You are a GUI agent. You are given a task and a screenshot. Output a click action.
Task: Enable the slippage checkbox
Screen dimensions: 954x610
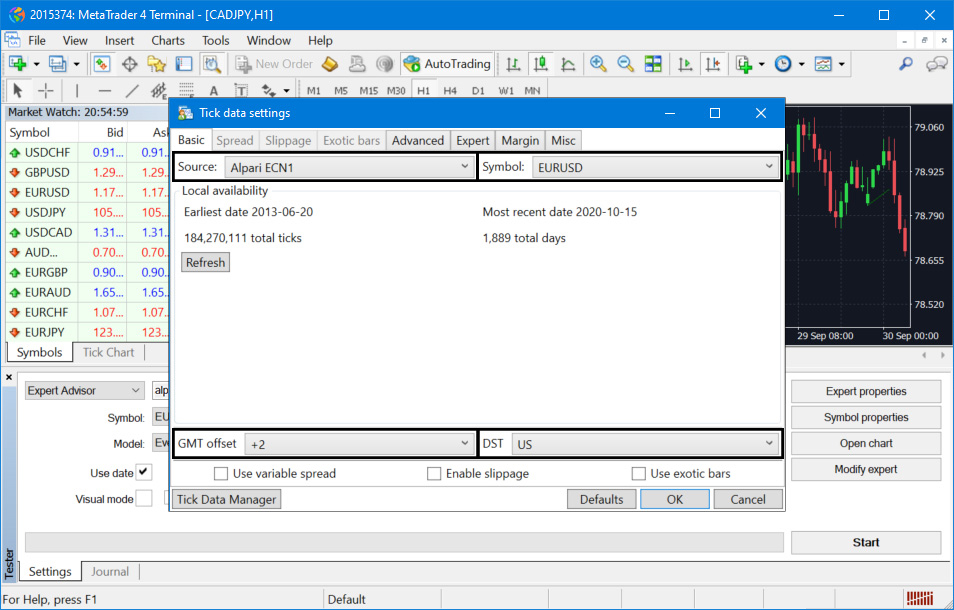[x=434, y=473]
